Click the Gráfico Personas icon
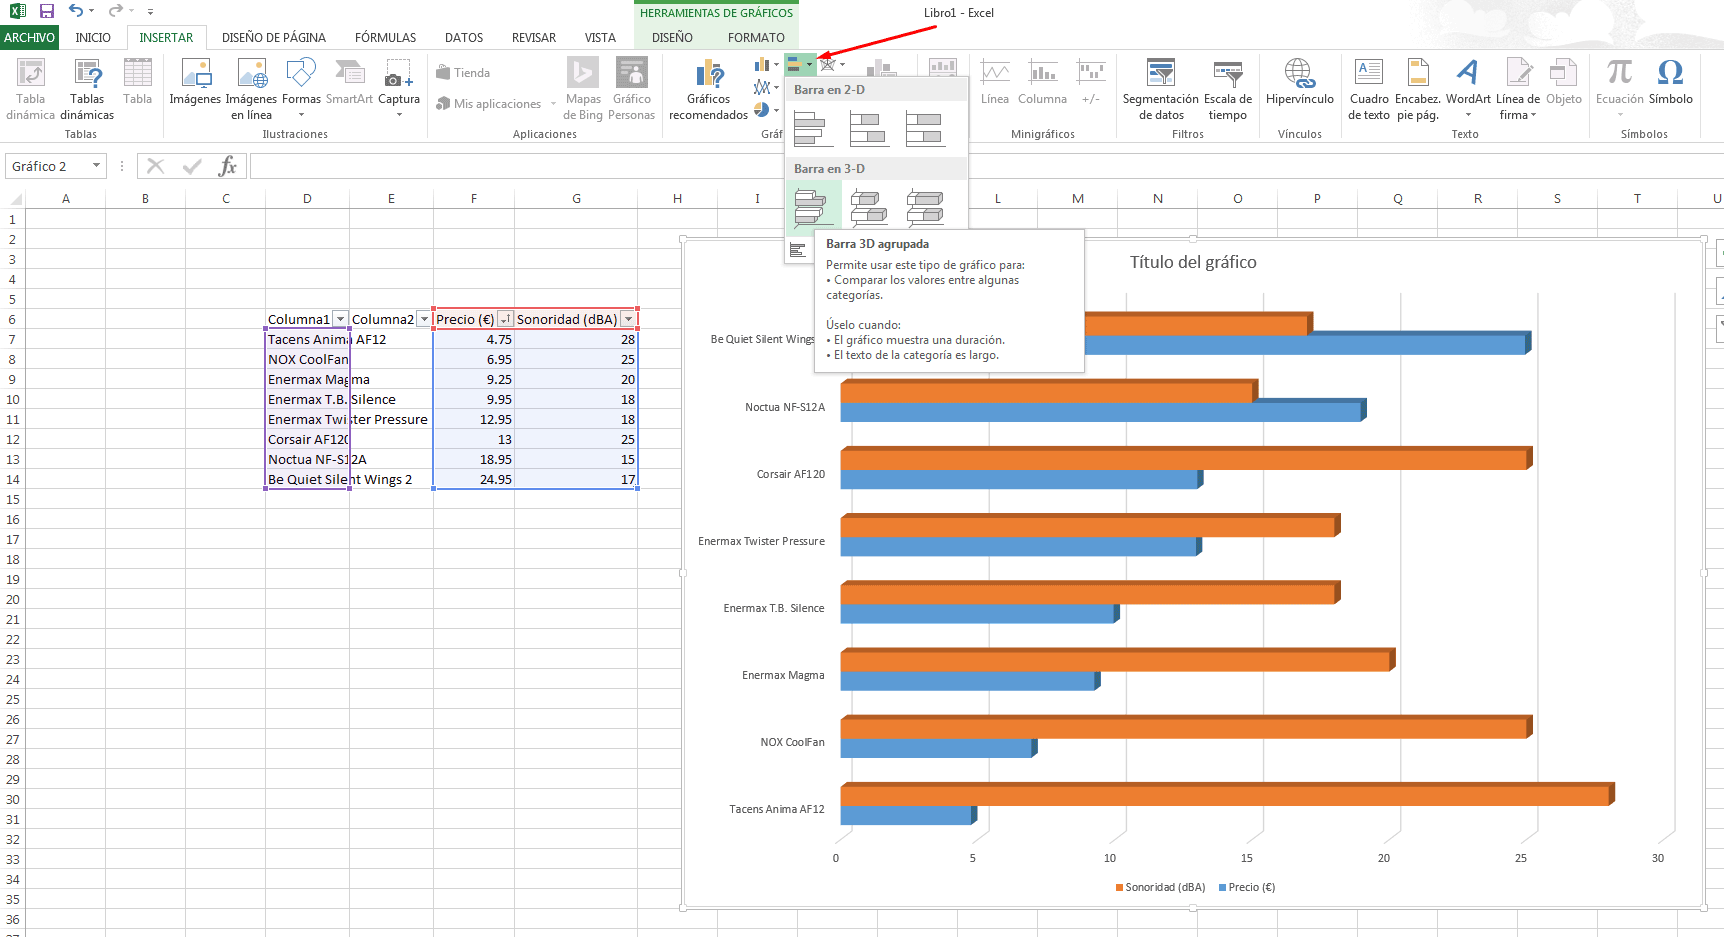The width and height of the screenshot is (1724, 937). coord(631,88)
